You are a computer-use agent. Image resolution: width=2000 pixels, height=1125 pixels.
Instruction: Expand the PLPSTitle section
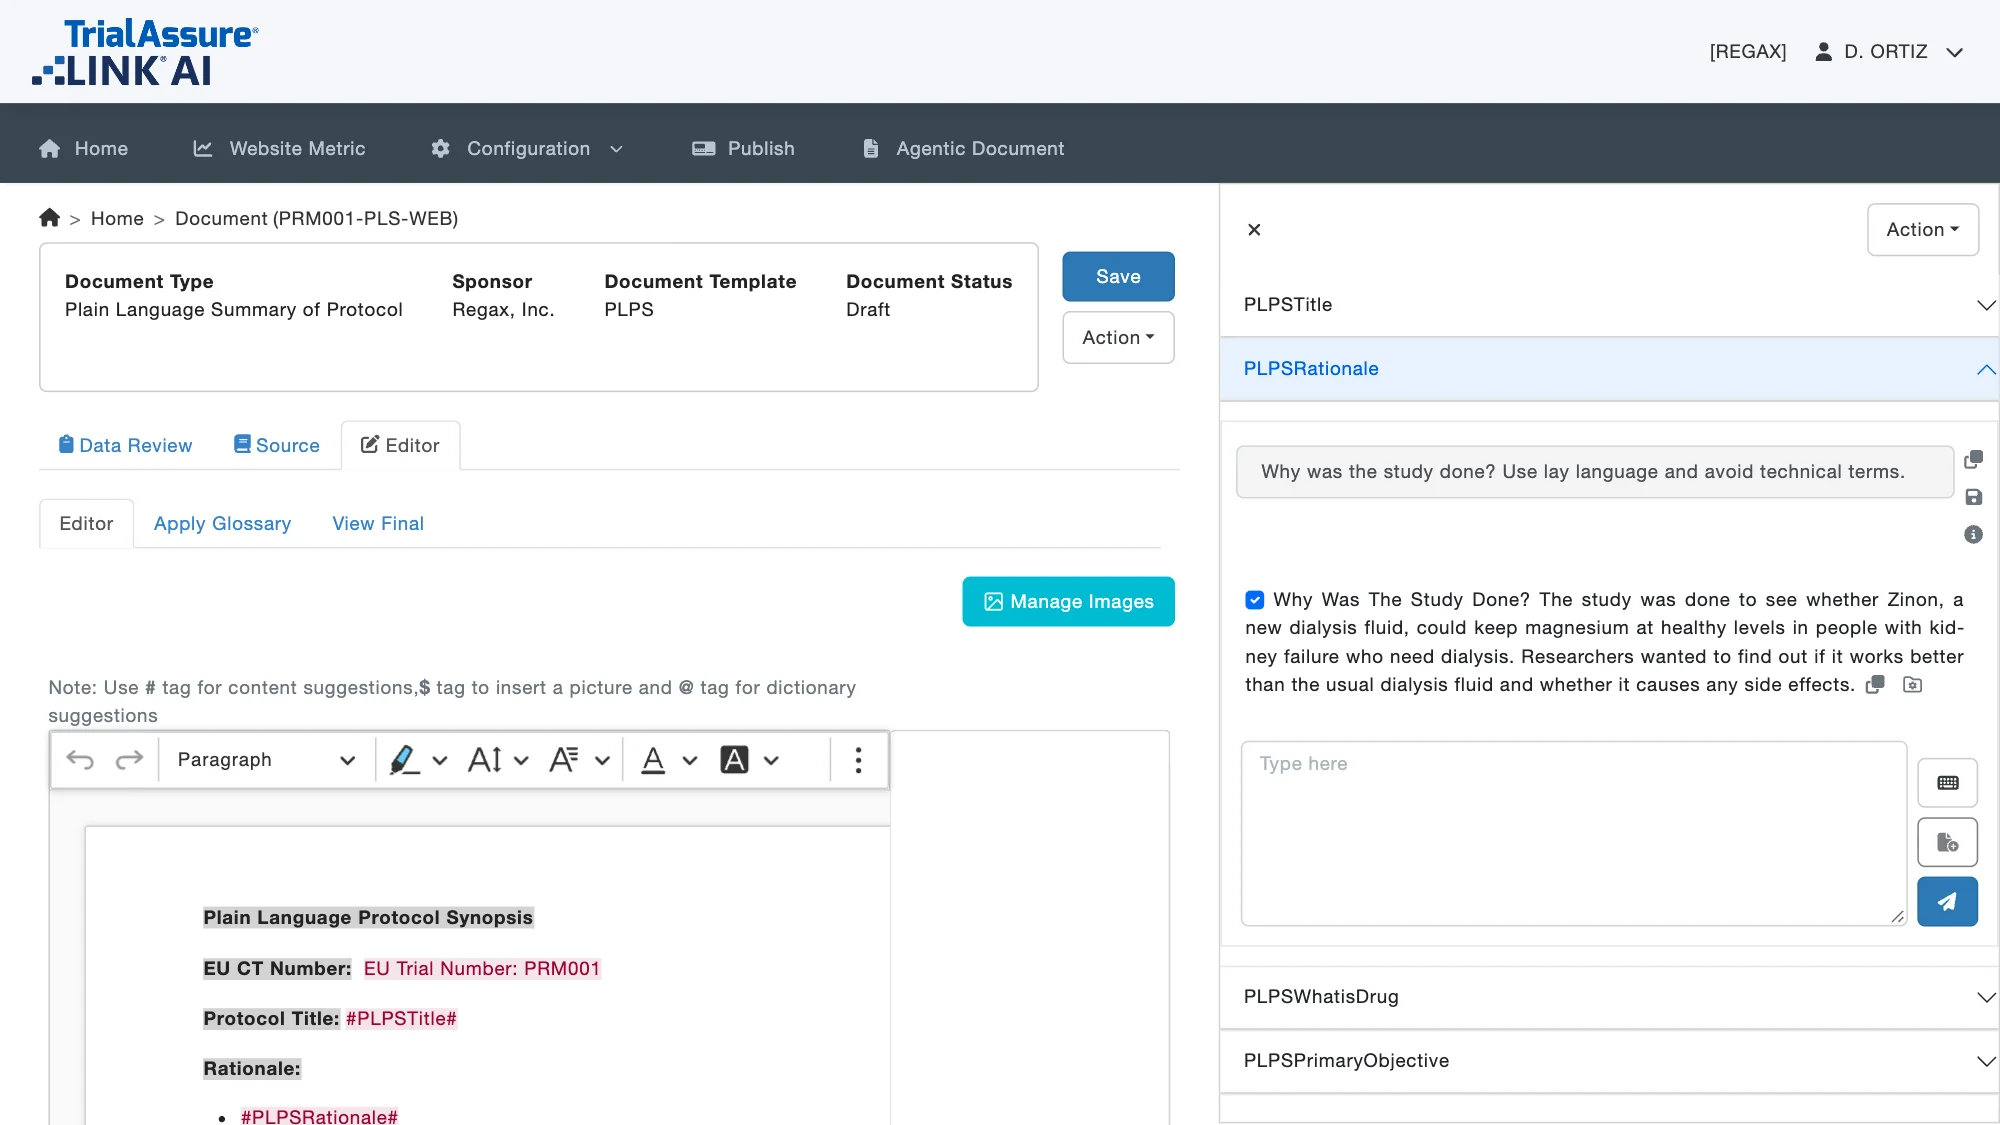point(1609,305)
